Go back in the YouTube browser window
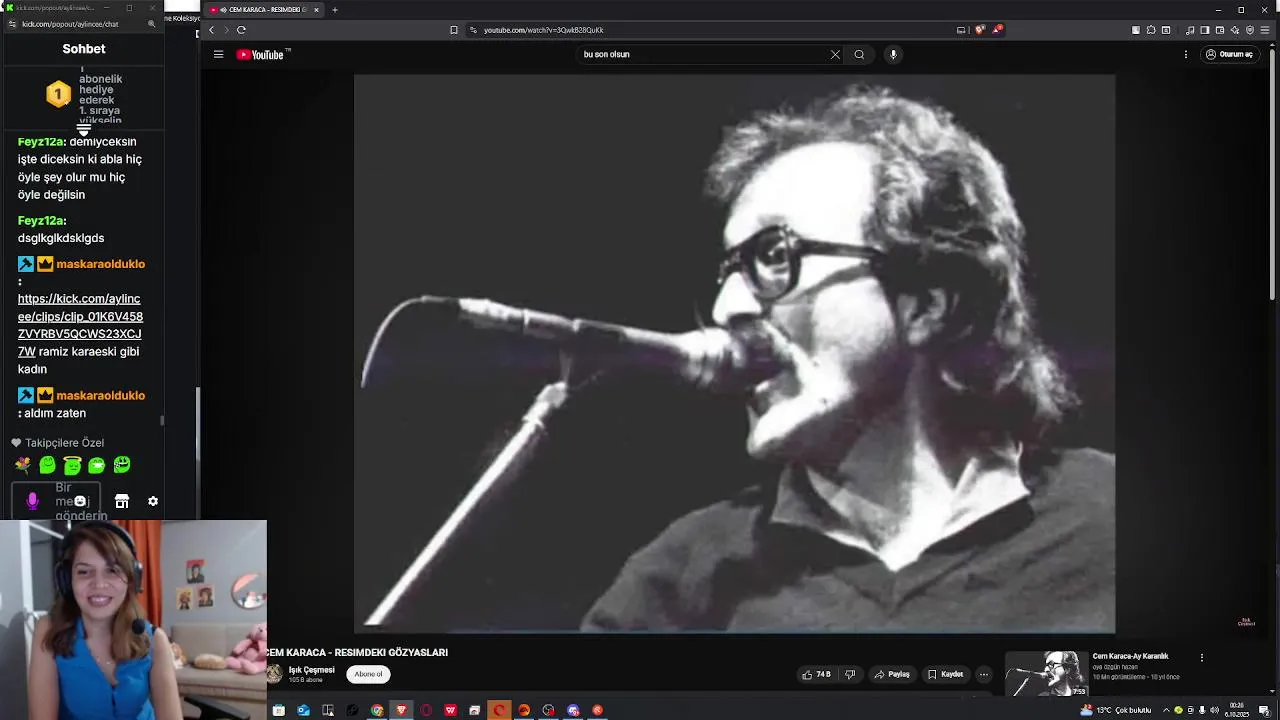 [x=211, y=30]
